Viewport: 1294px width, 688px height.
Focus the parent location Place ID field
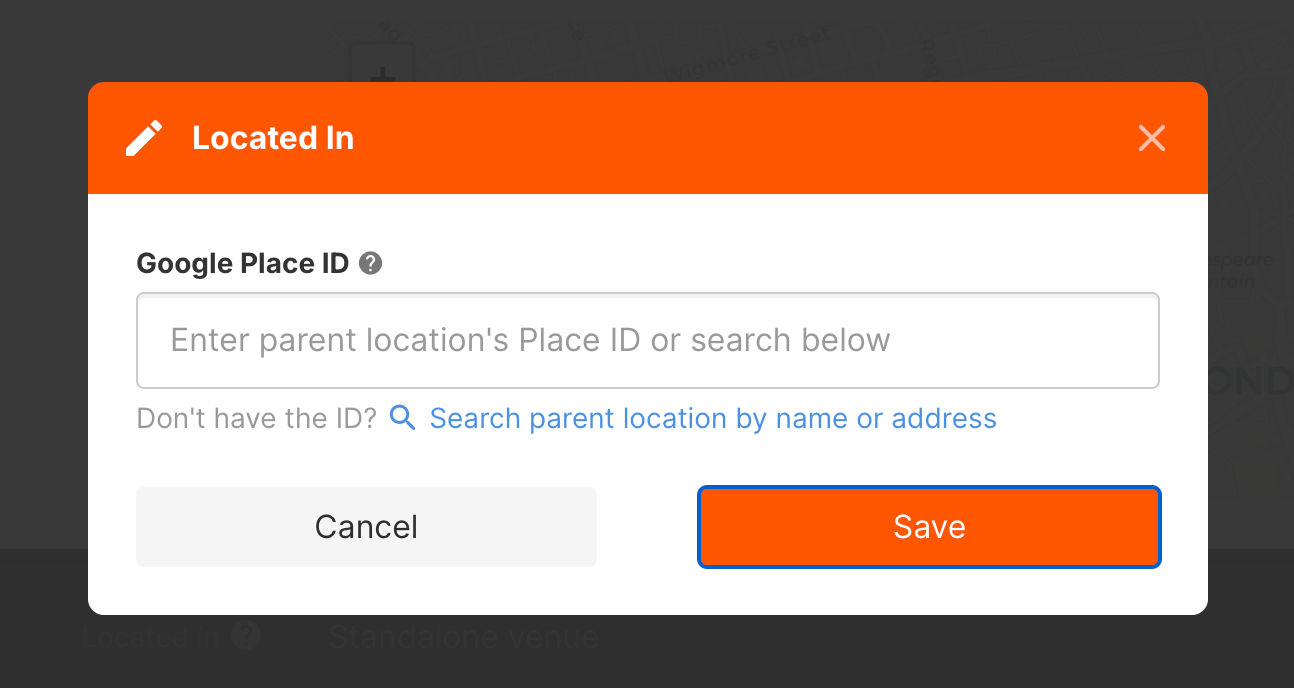click(648, 340)
